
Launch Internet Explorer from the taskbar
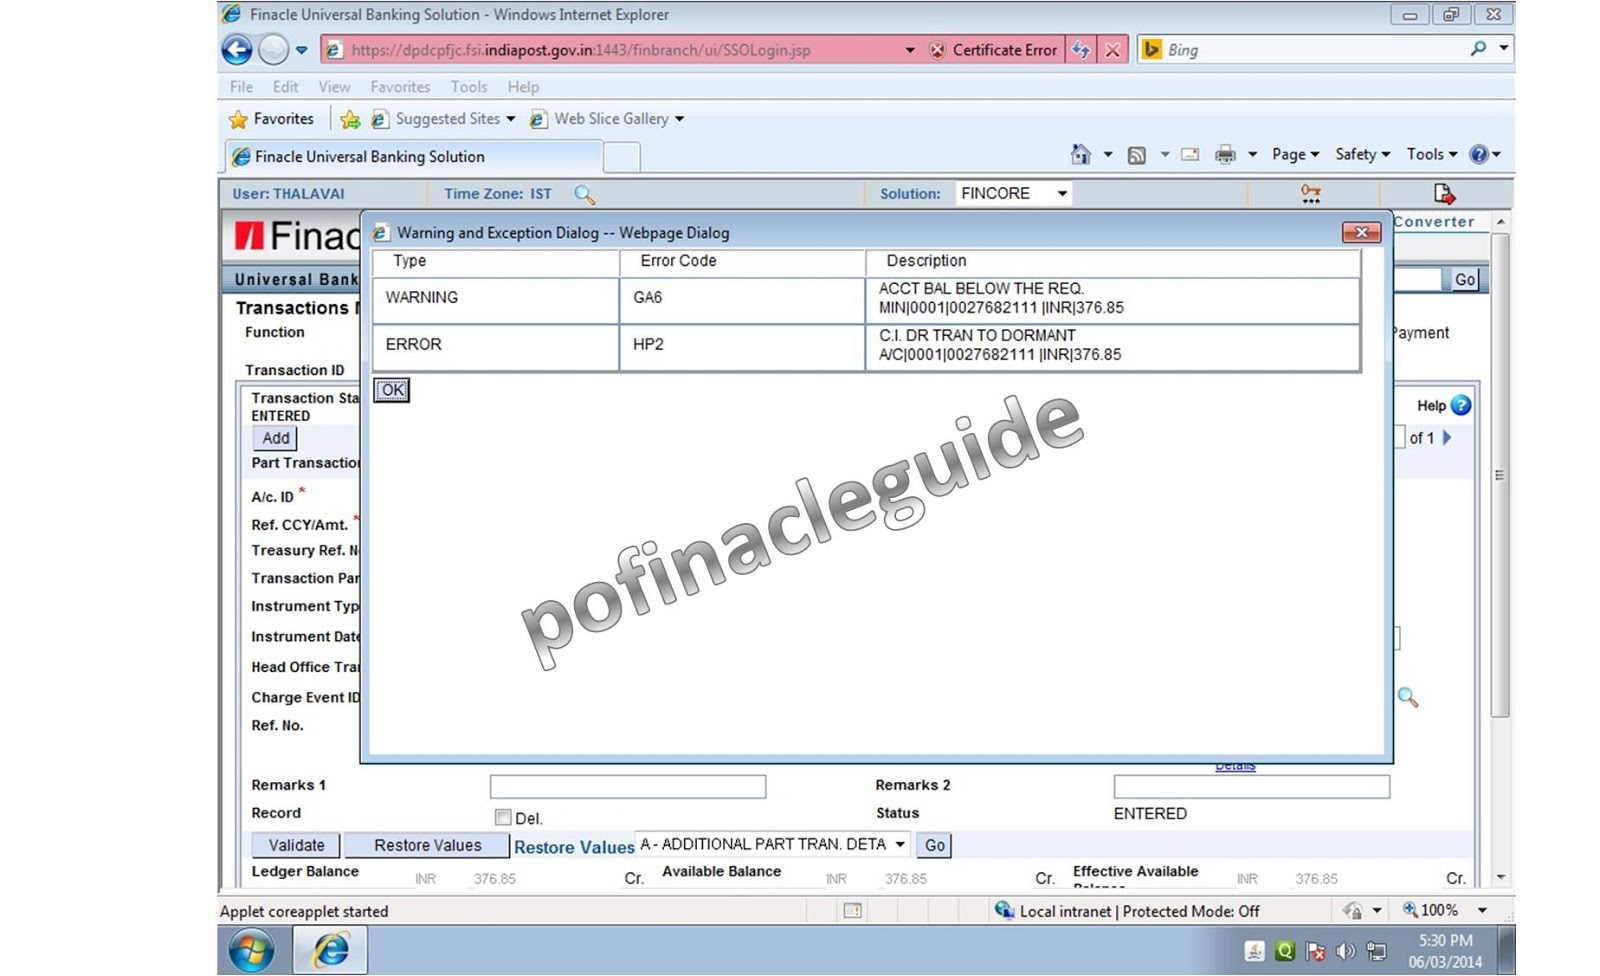tap(329, 949)
